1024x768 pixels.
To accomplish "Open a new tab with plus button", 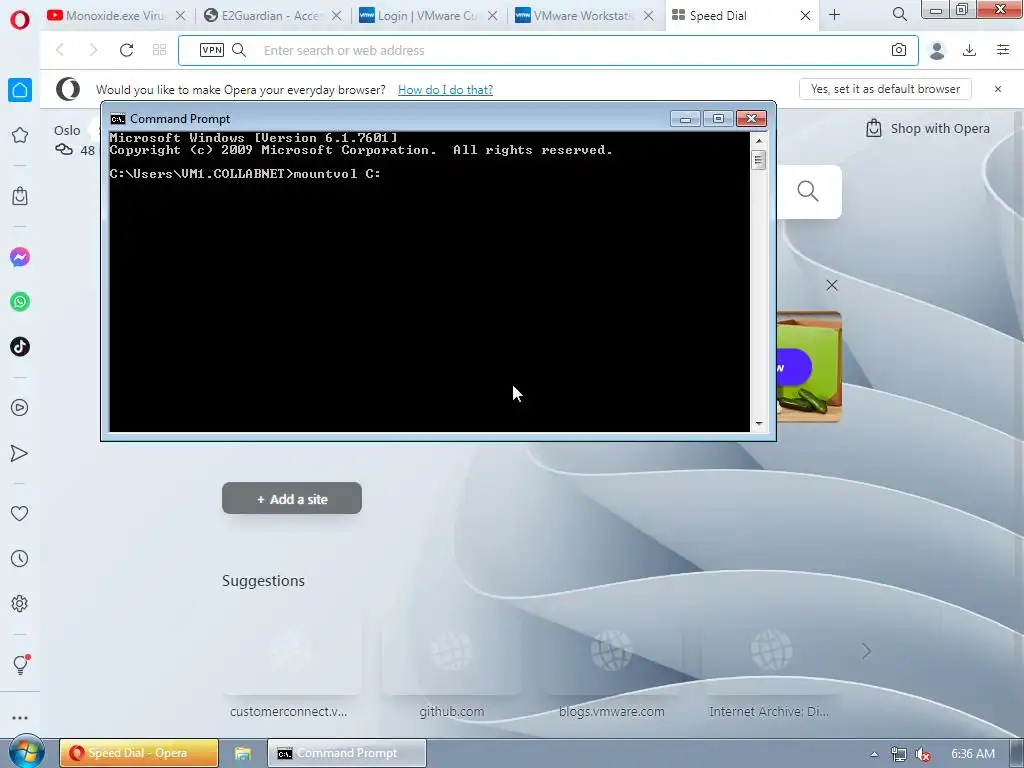I will tap(835, 15).
